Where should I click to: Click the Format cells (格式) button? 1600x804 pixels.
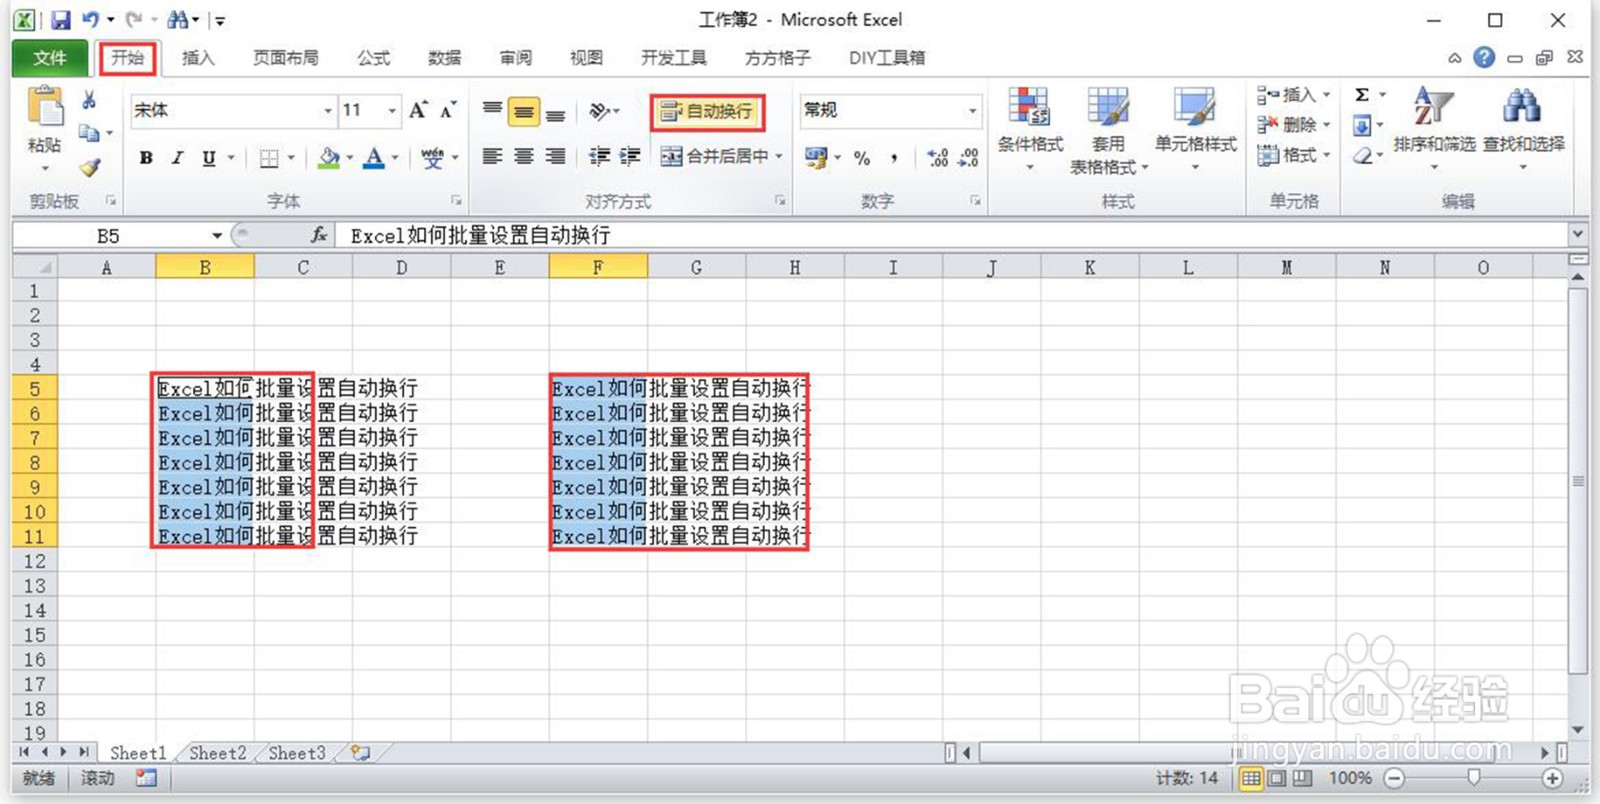point(1294,155)
